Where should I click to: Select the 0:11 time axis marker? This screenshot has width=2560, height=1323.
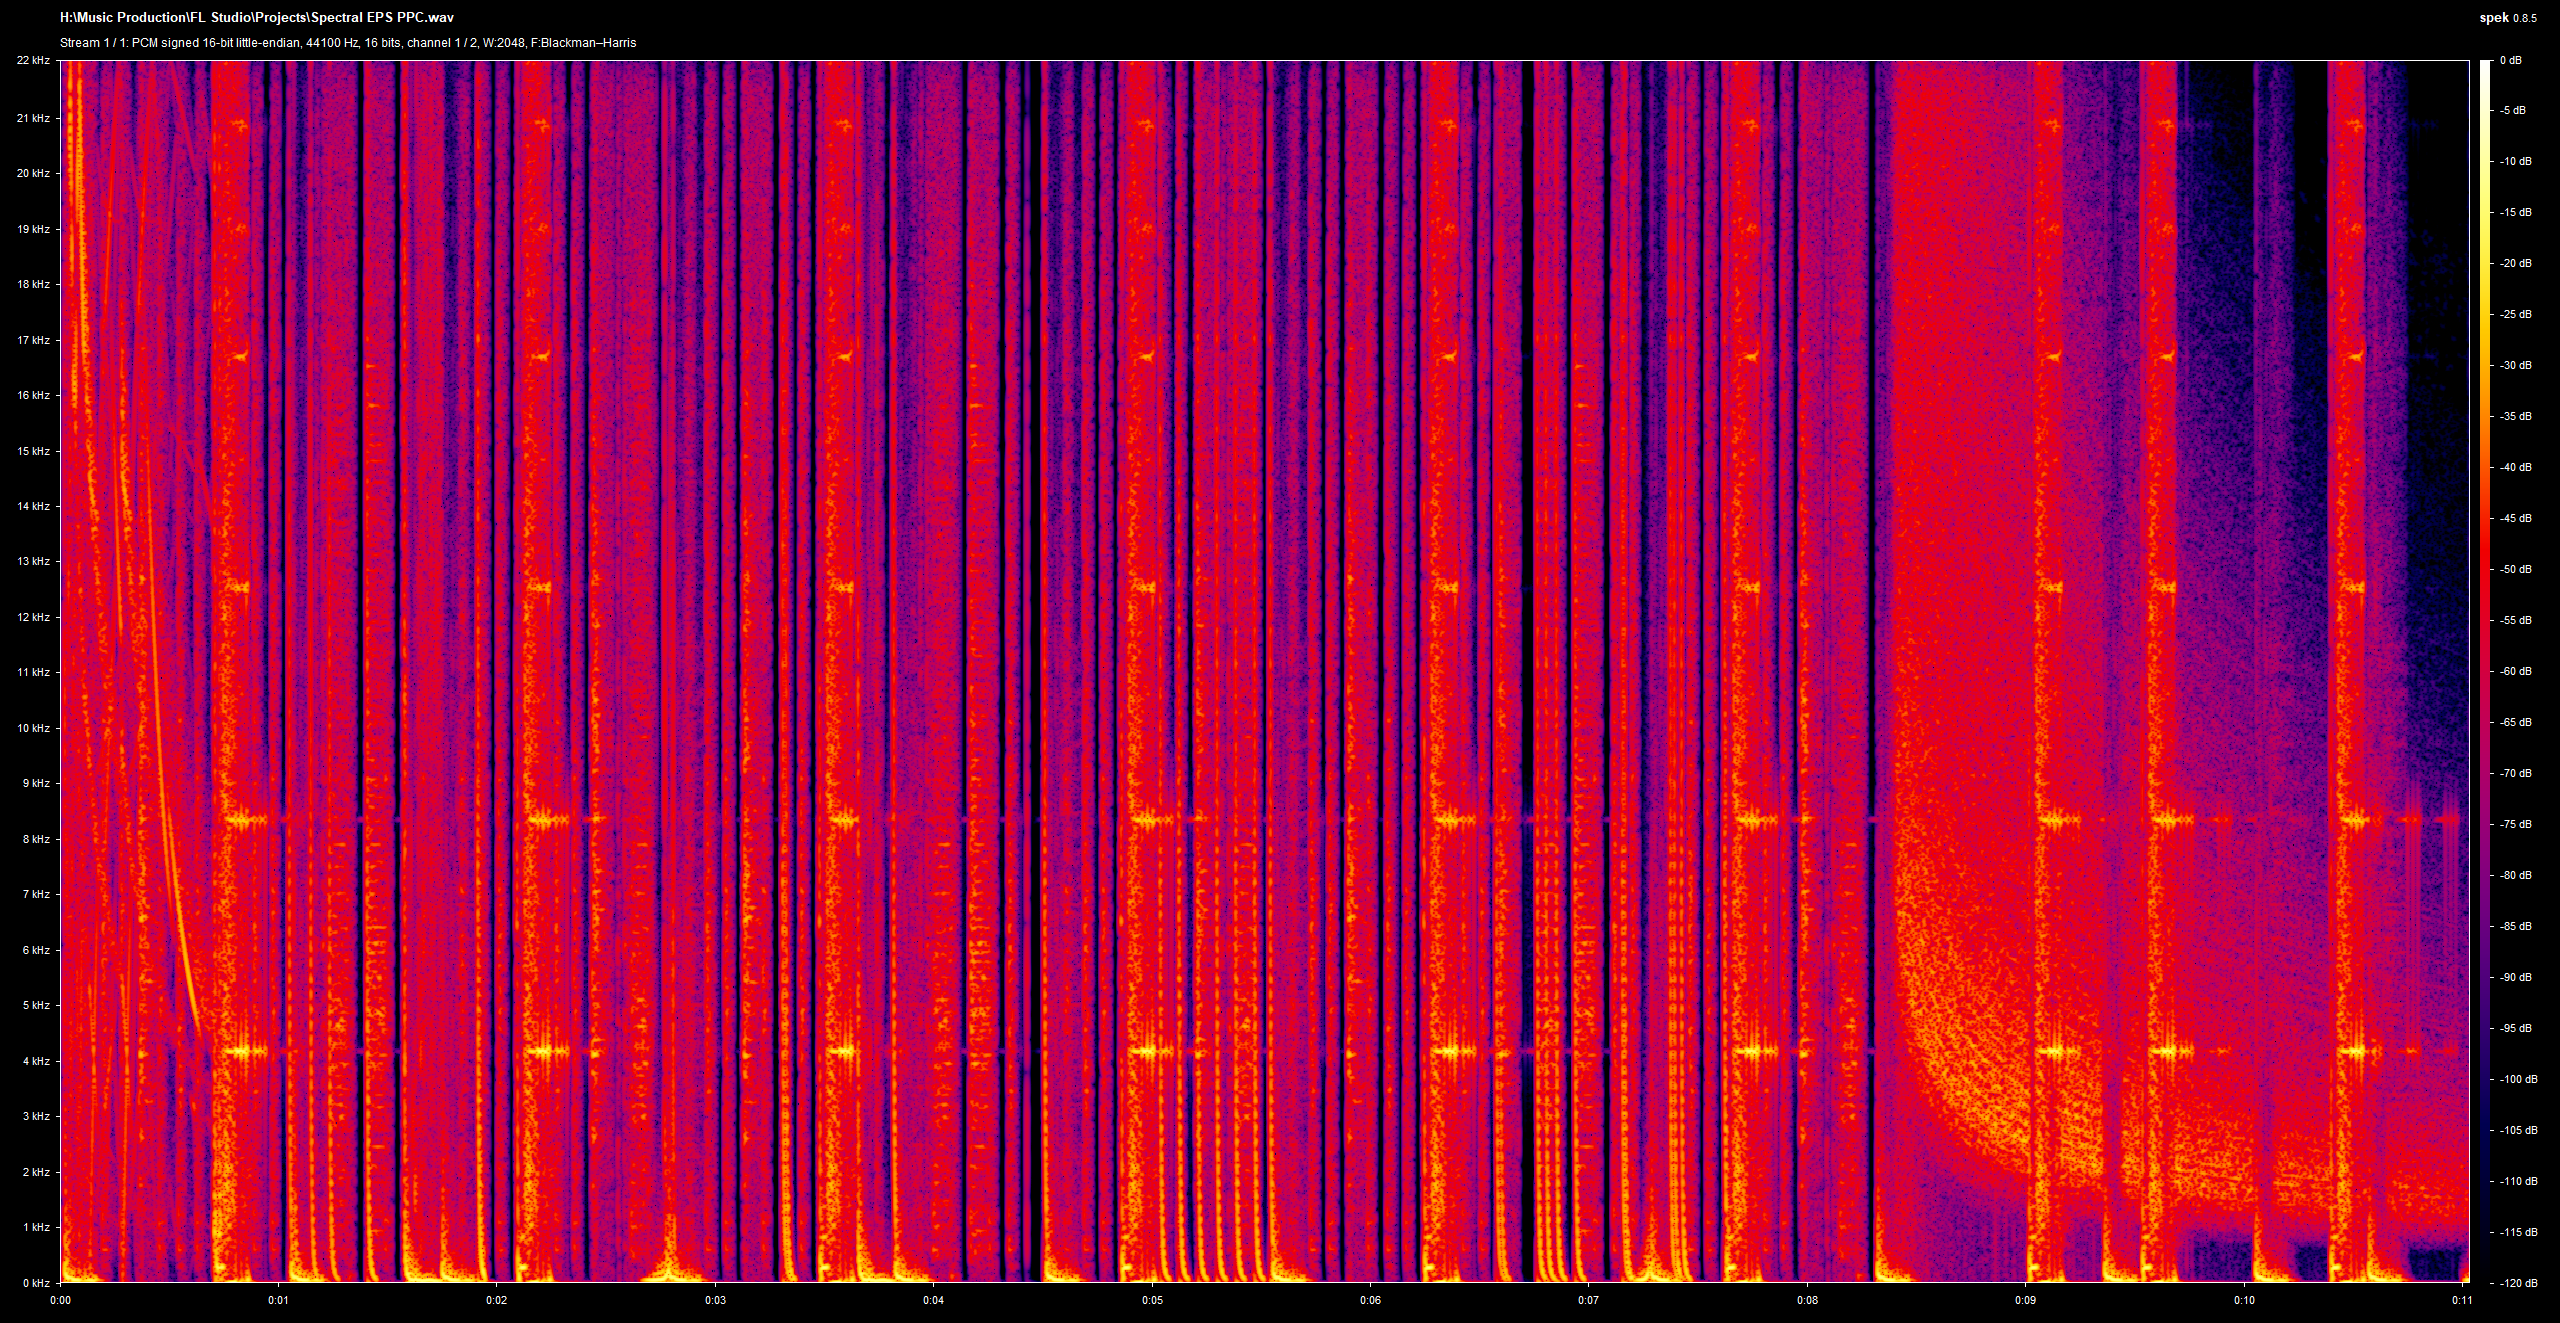coord(2462,1301)
